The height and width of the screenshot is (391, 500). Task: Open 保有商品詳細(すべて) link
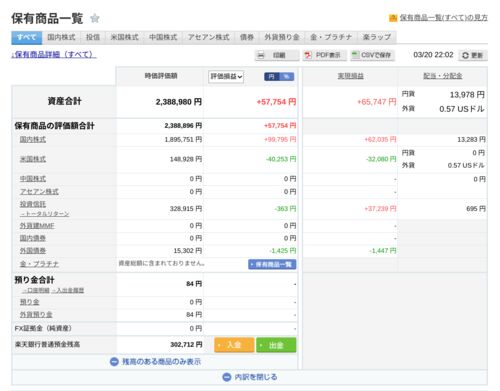(x=54, y=54)
